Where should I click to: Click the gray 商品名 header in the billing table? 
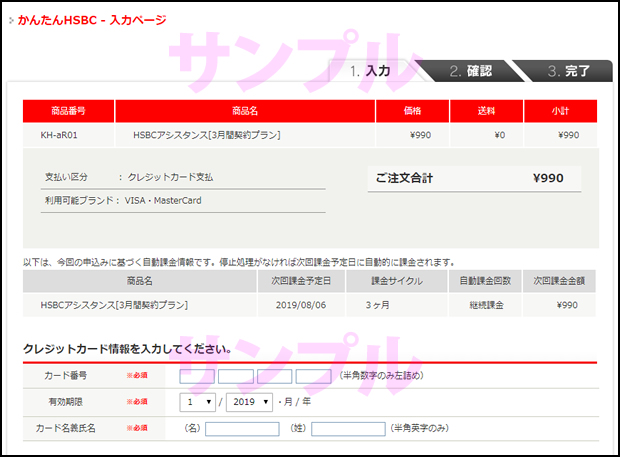pos(140,281)
